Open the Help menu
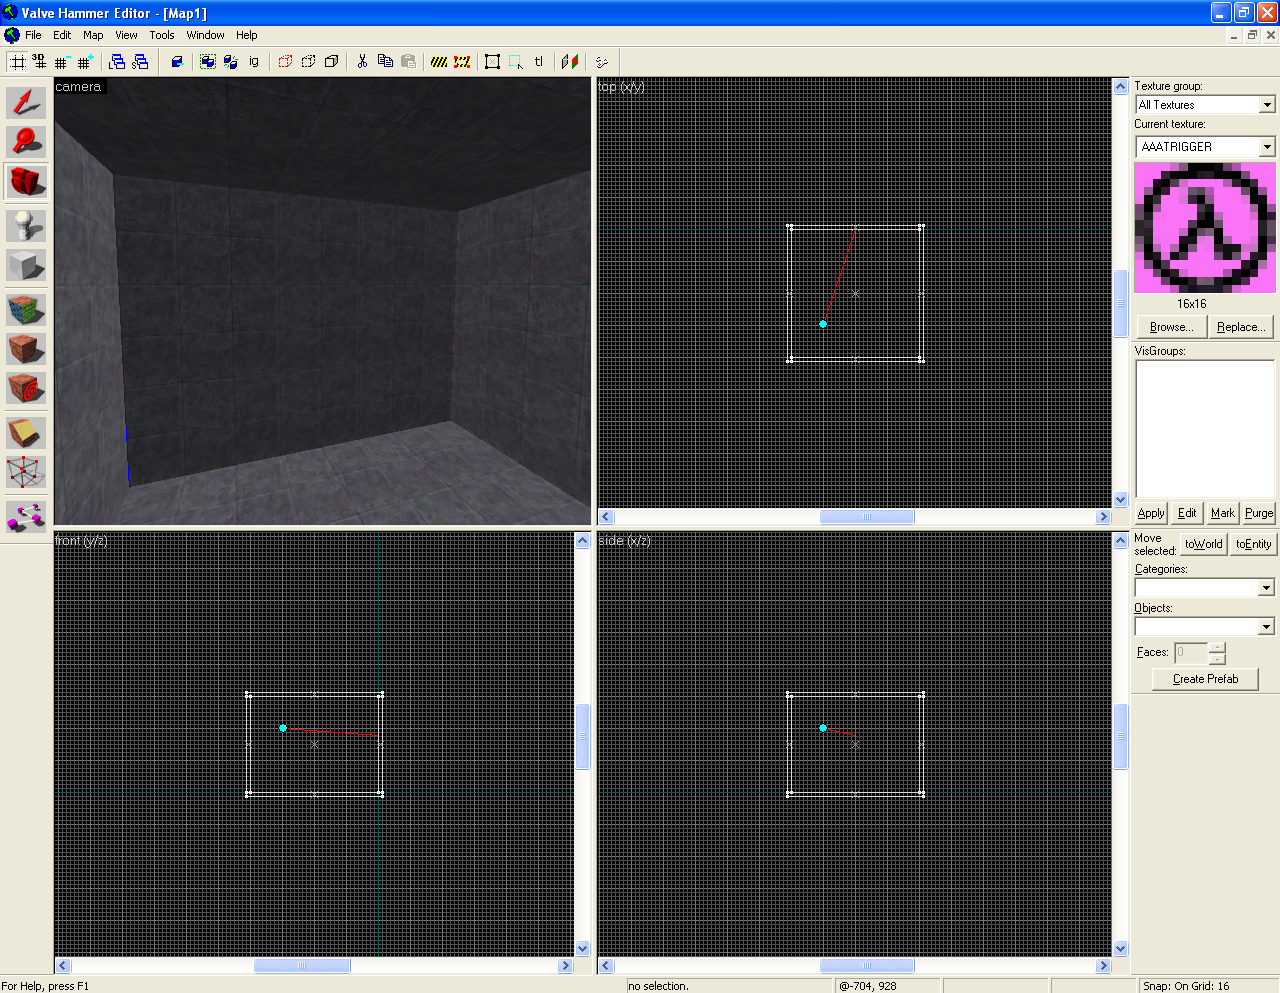 (x=247, y=35)
